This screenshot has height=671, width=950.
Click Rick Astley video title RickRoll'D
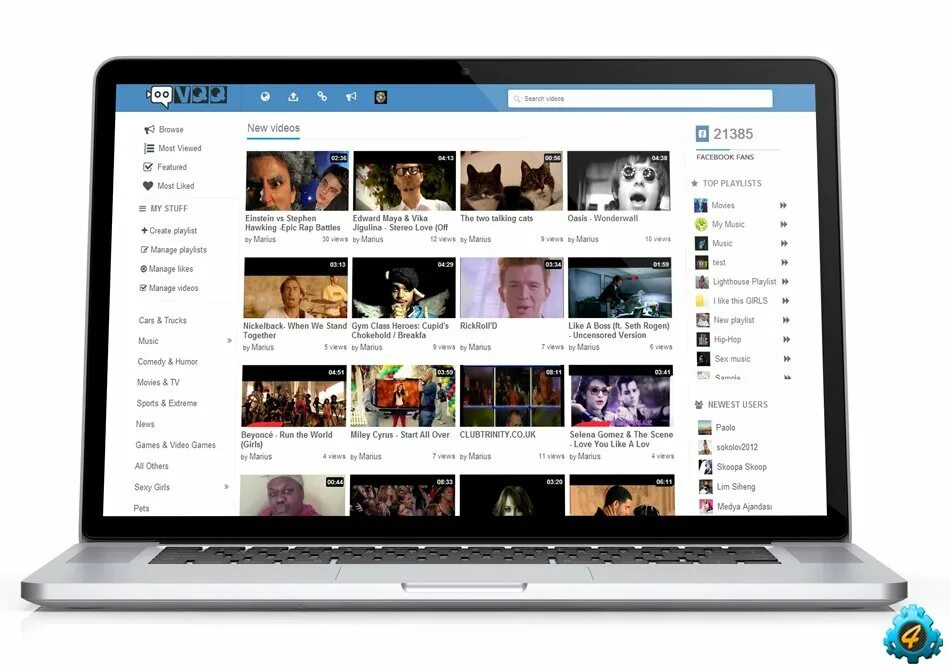pos(479,326)
